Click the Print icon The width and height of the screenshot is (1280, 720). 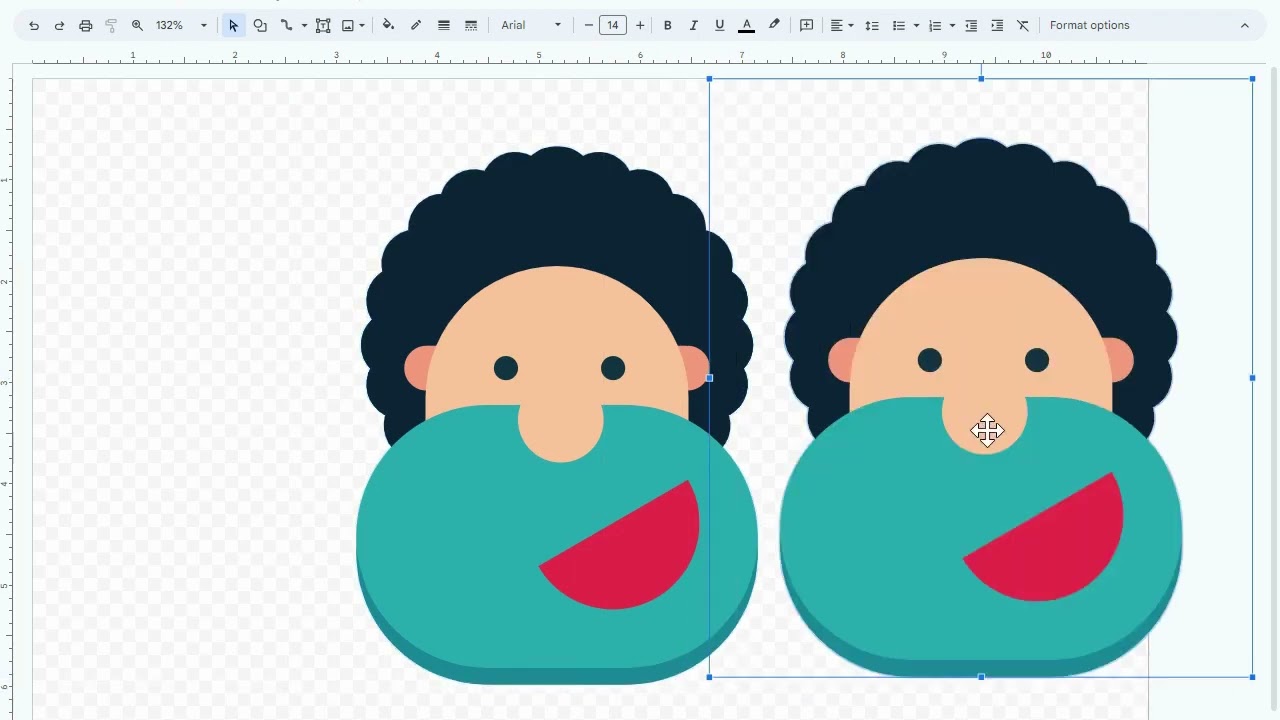coord(85,25)
